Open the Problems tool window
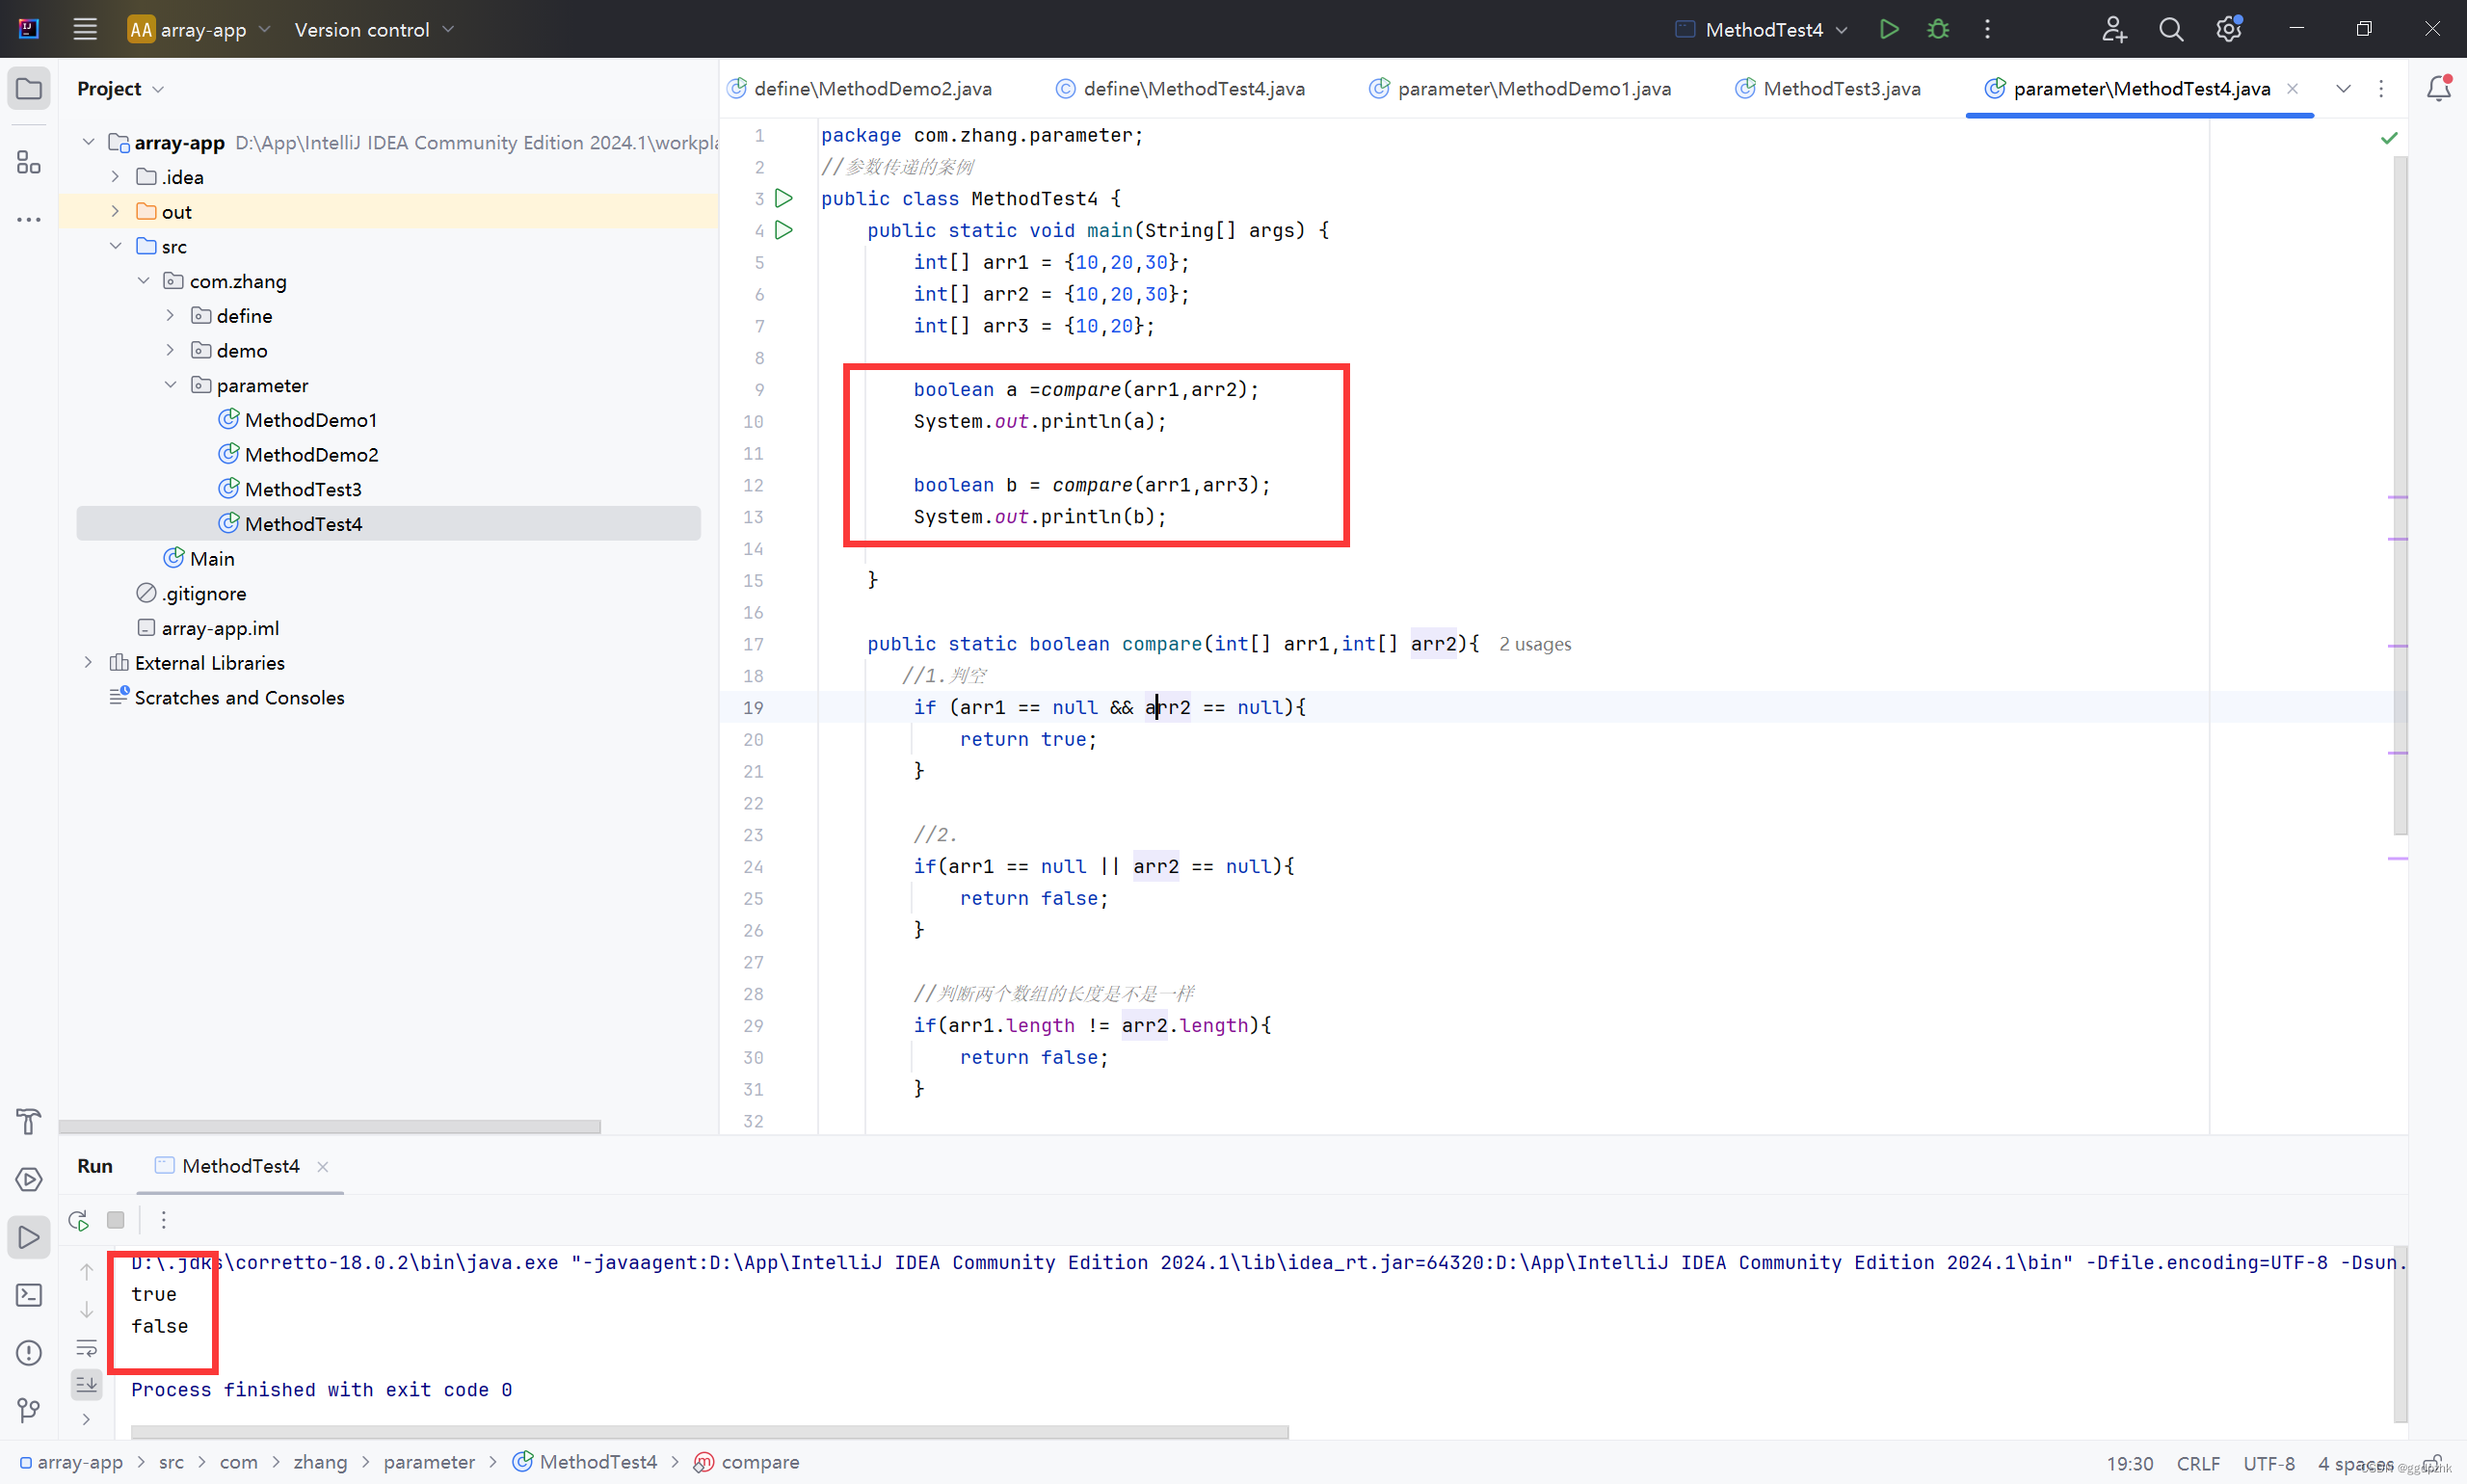2467x1484 pixels. [x=29, y=1352]
